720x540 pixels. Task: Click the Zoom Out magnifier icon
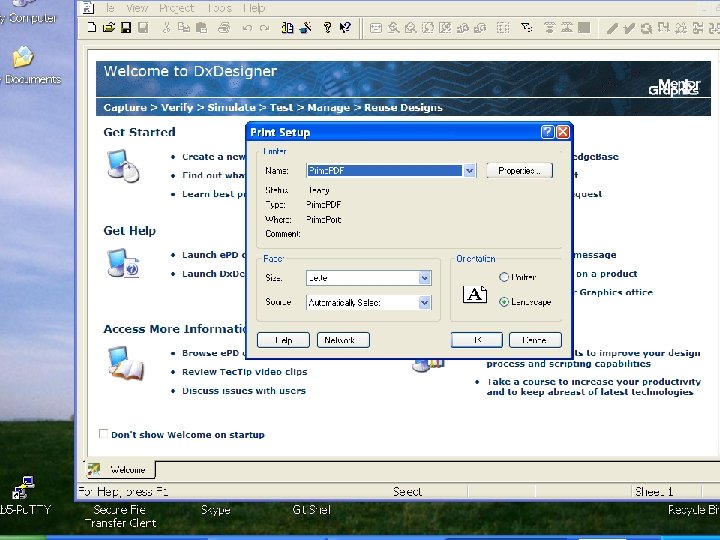(x=411, y=28)
